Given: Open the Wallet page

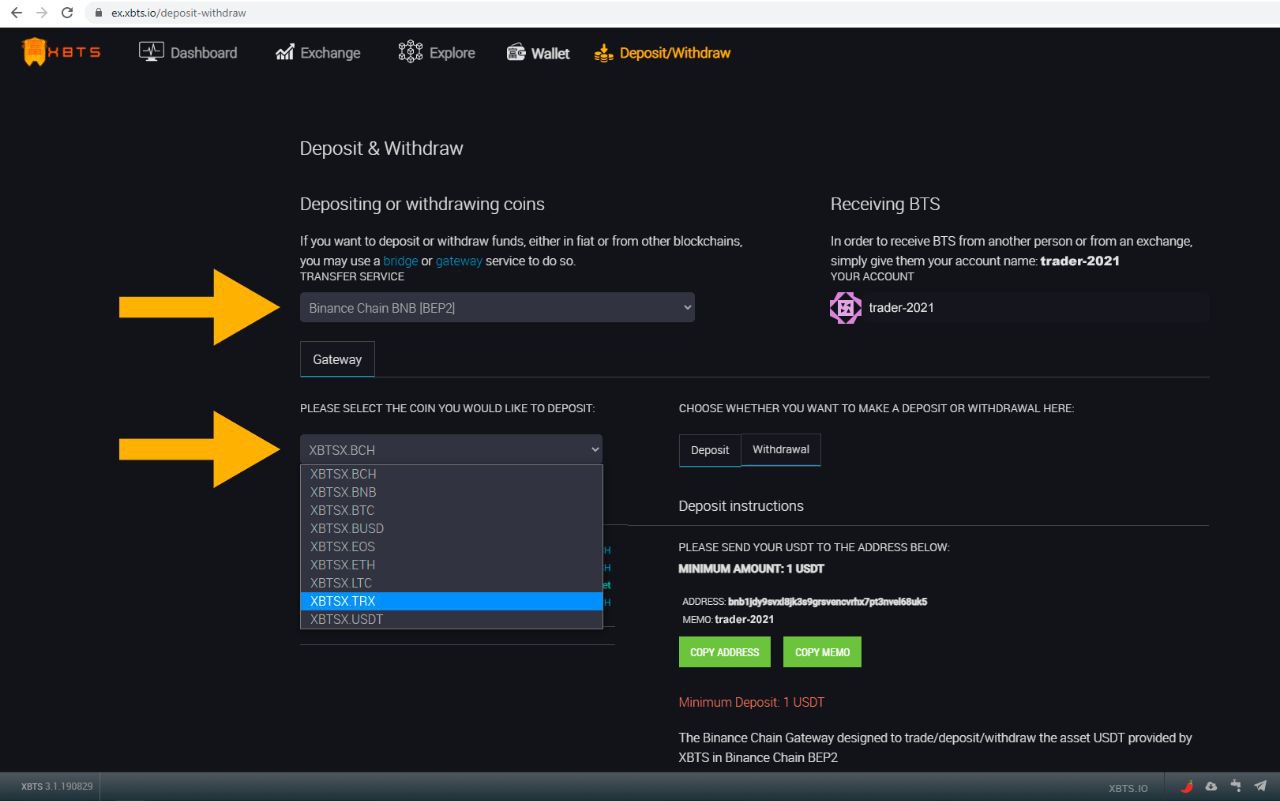Looking at the screenshot, I should point(538,53).
